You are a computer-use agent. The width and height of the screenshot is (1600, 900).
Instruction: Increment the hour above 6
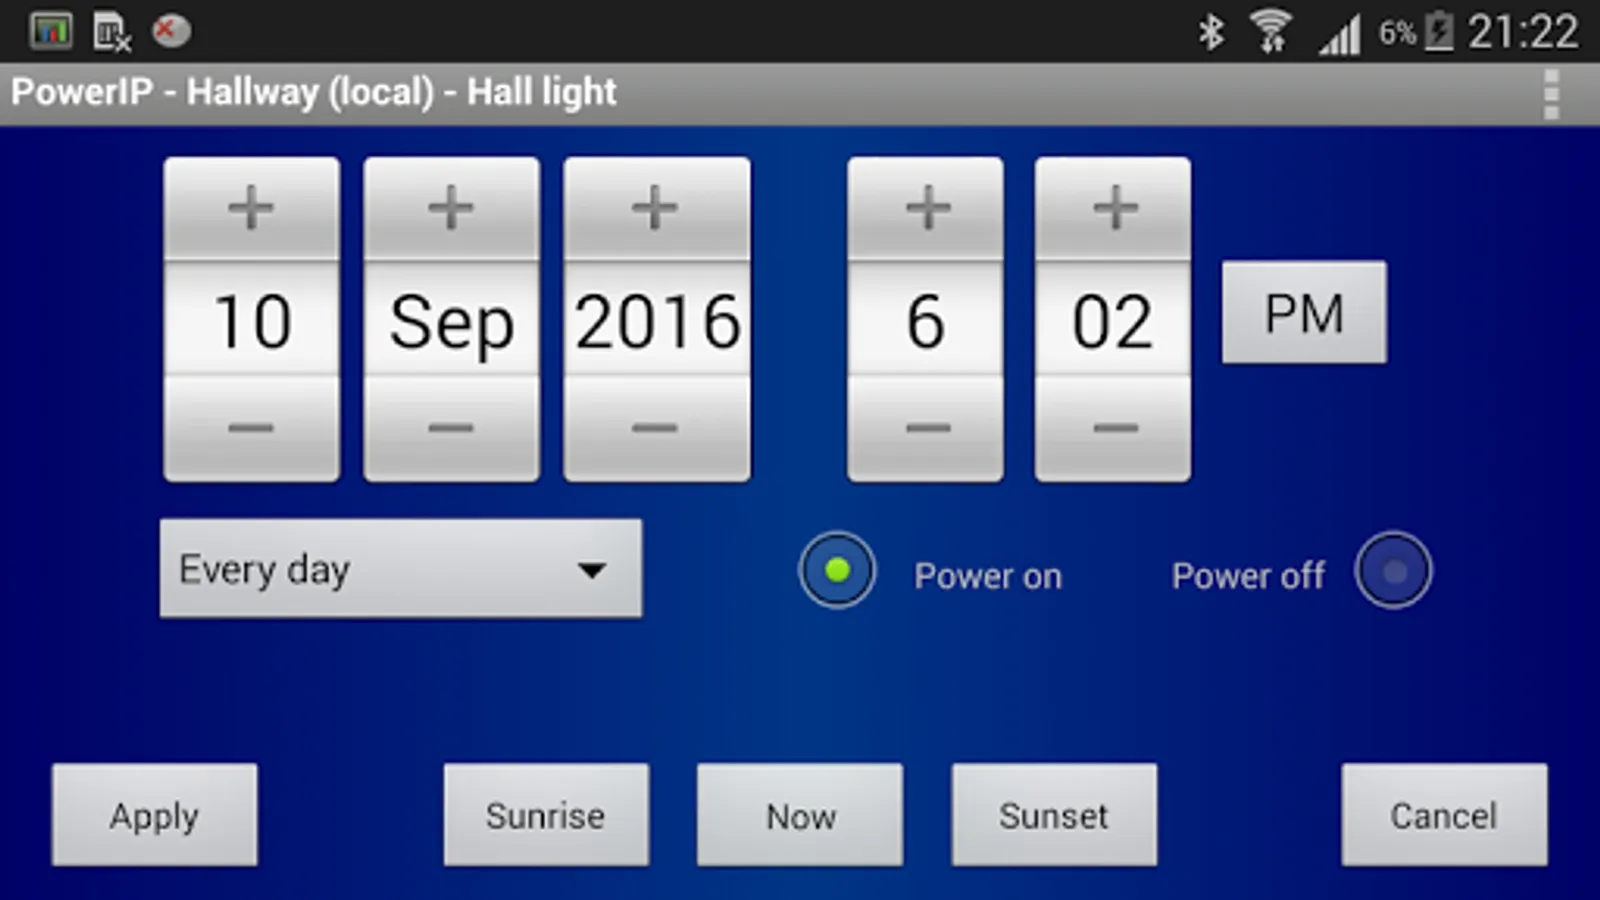pyautogui.click(x=926, y=208)
